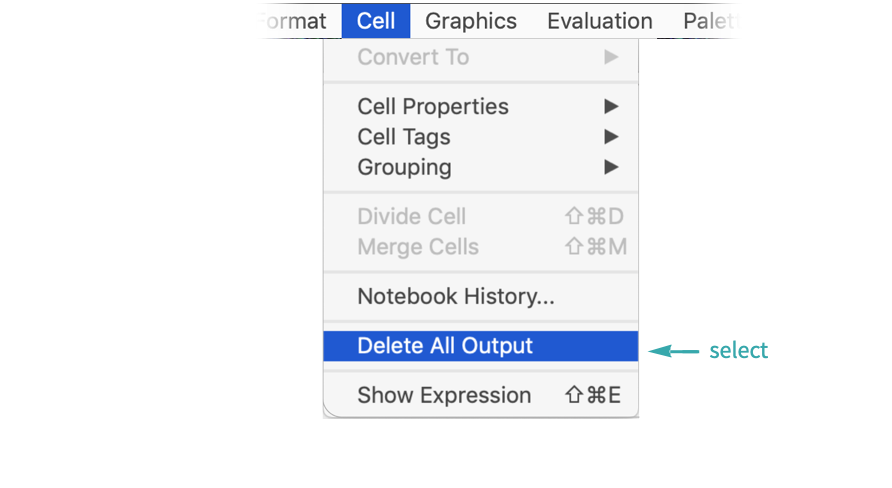Screen dimensions: 892x488
Task: Choose the Grouping menu entry
Action: [404, 167]
